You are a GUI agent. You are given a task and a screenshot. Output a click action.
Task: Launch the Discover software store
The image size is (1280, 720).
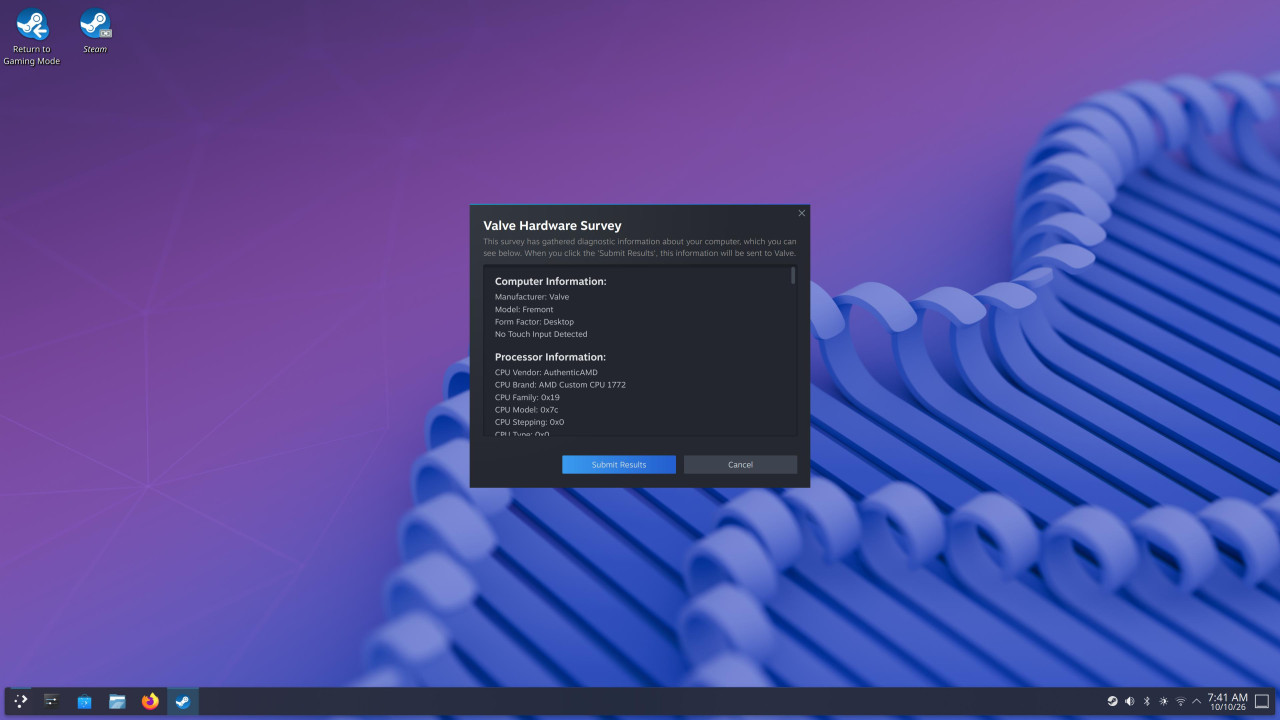point(84,701)
